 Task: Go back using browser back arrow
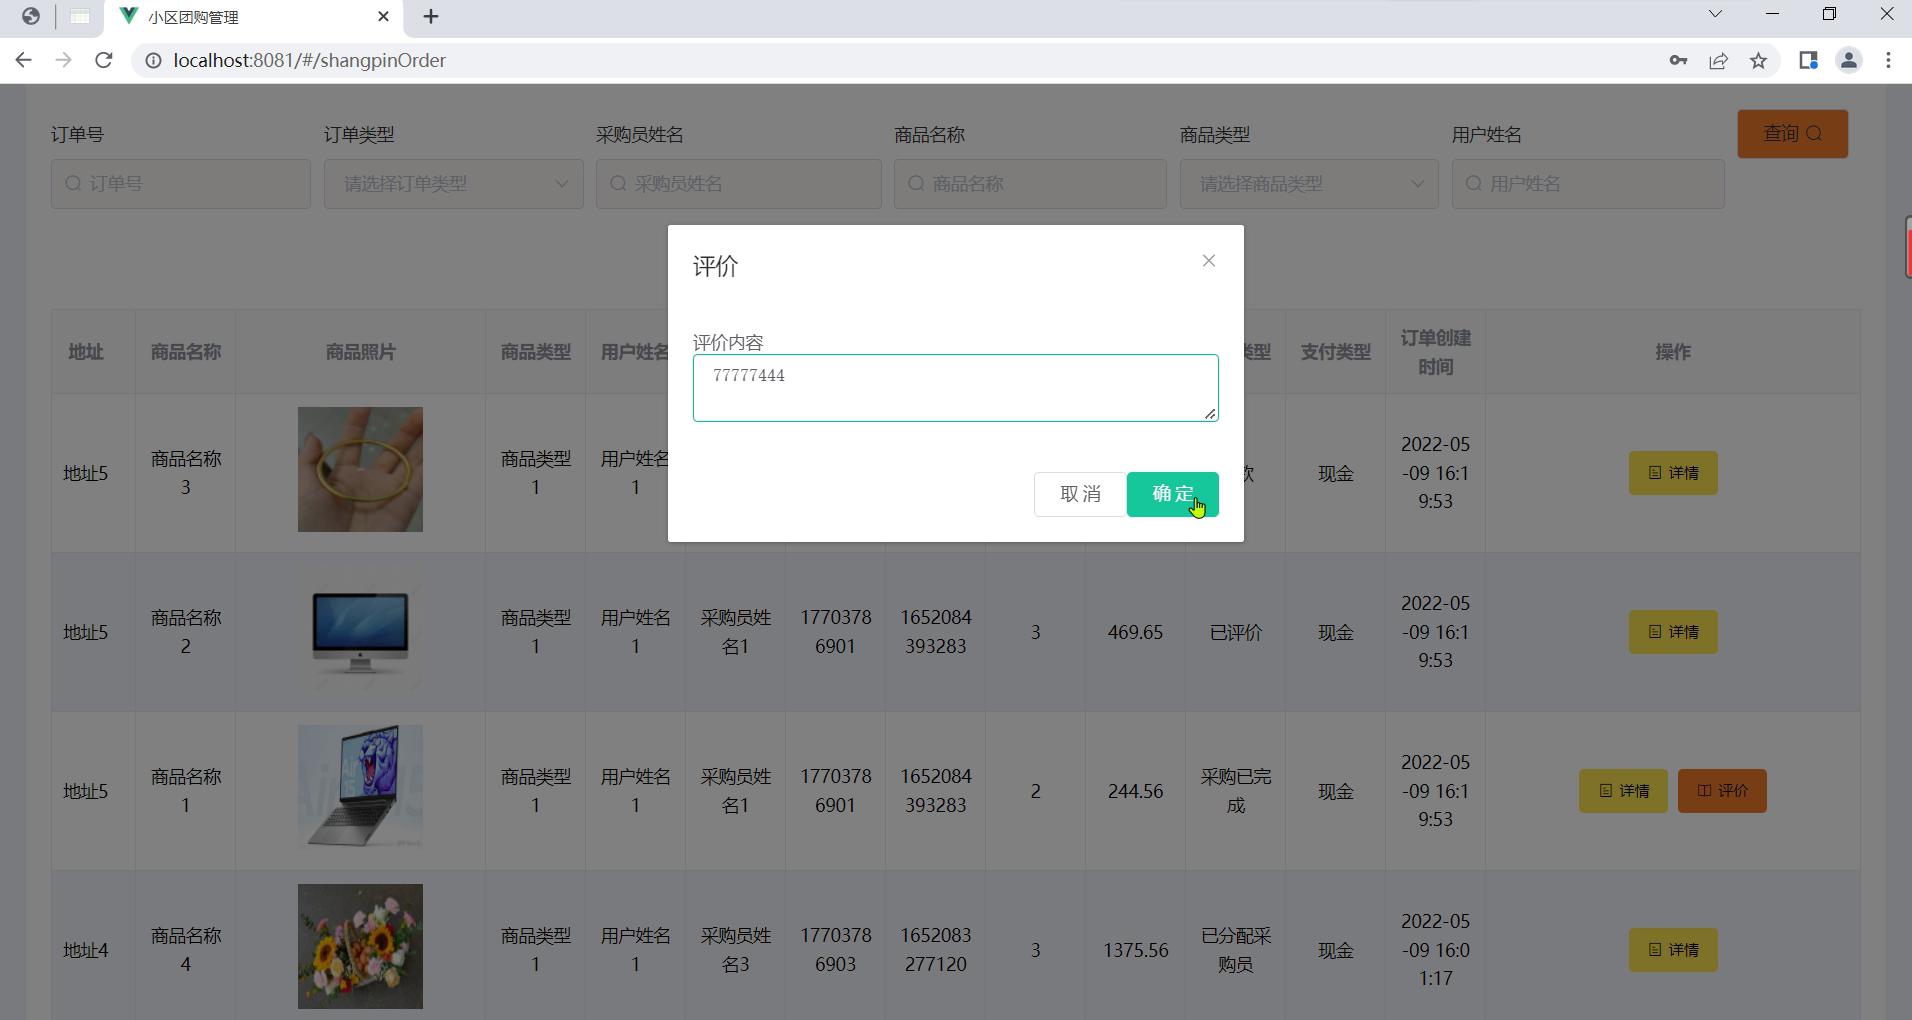[24, 60]
